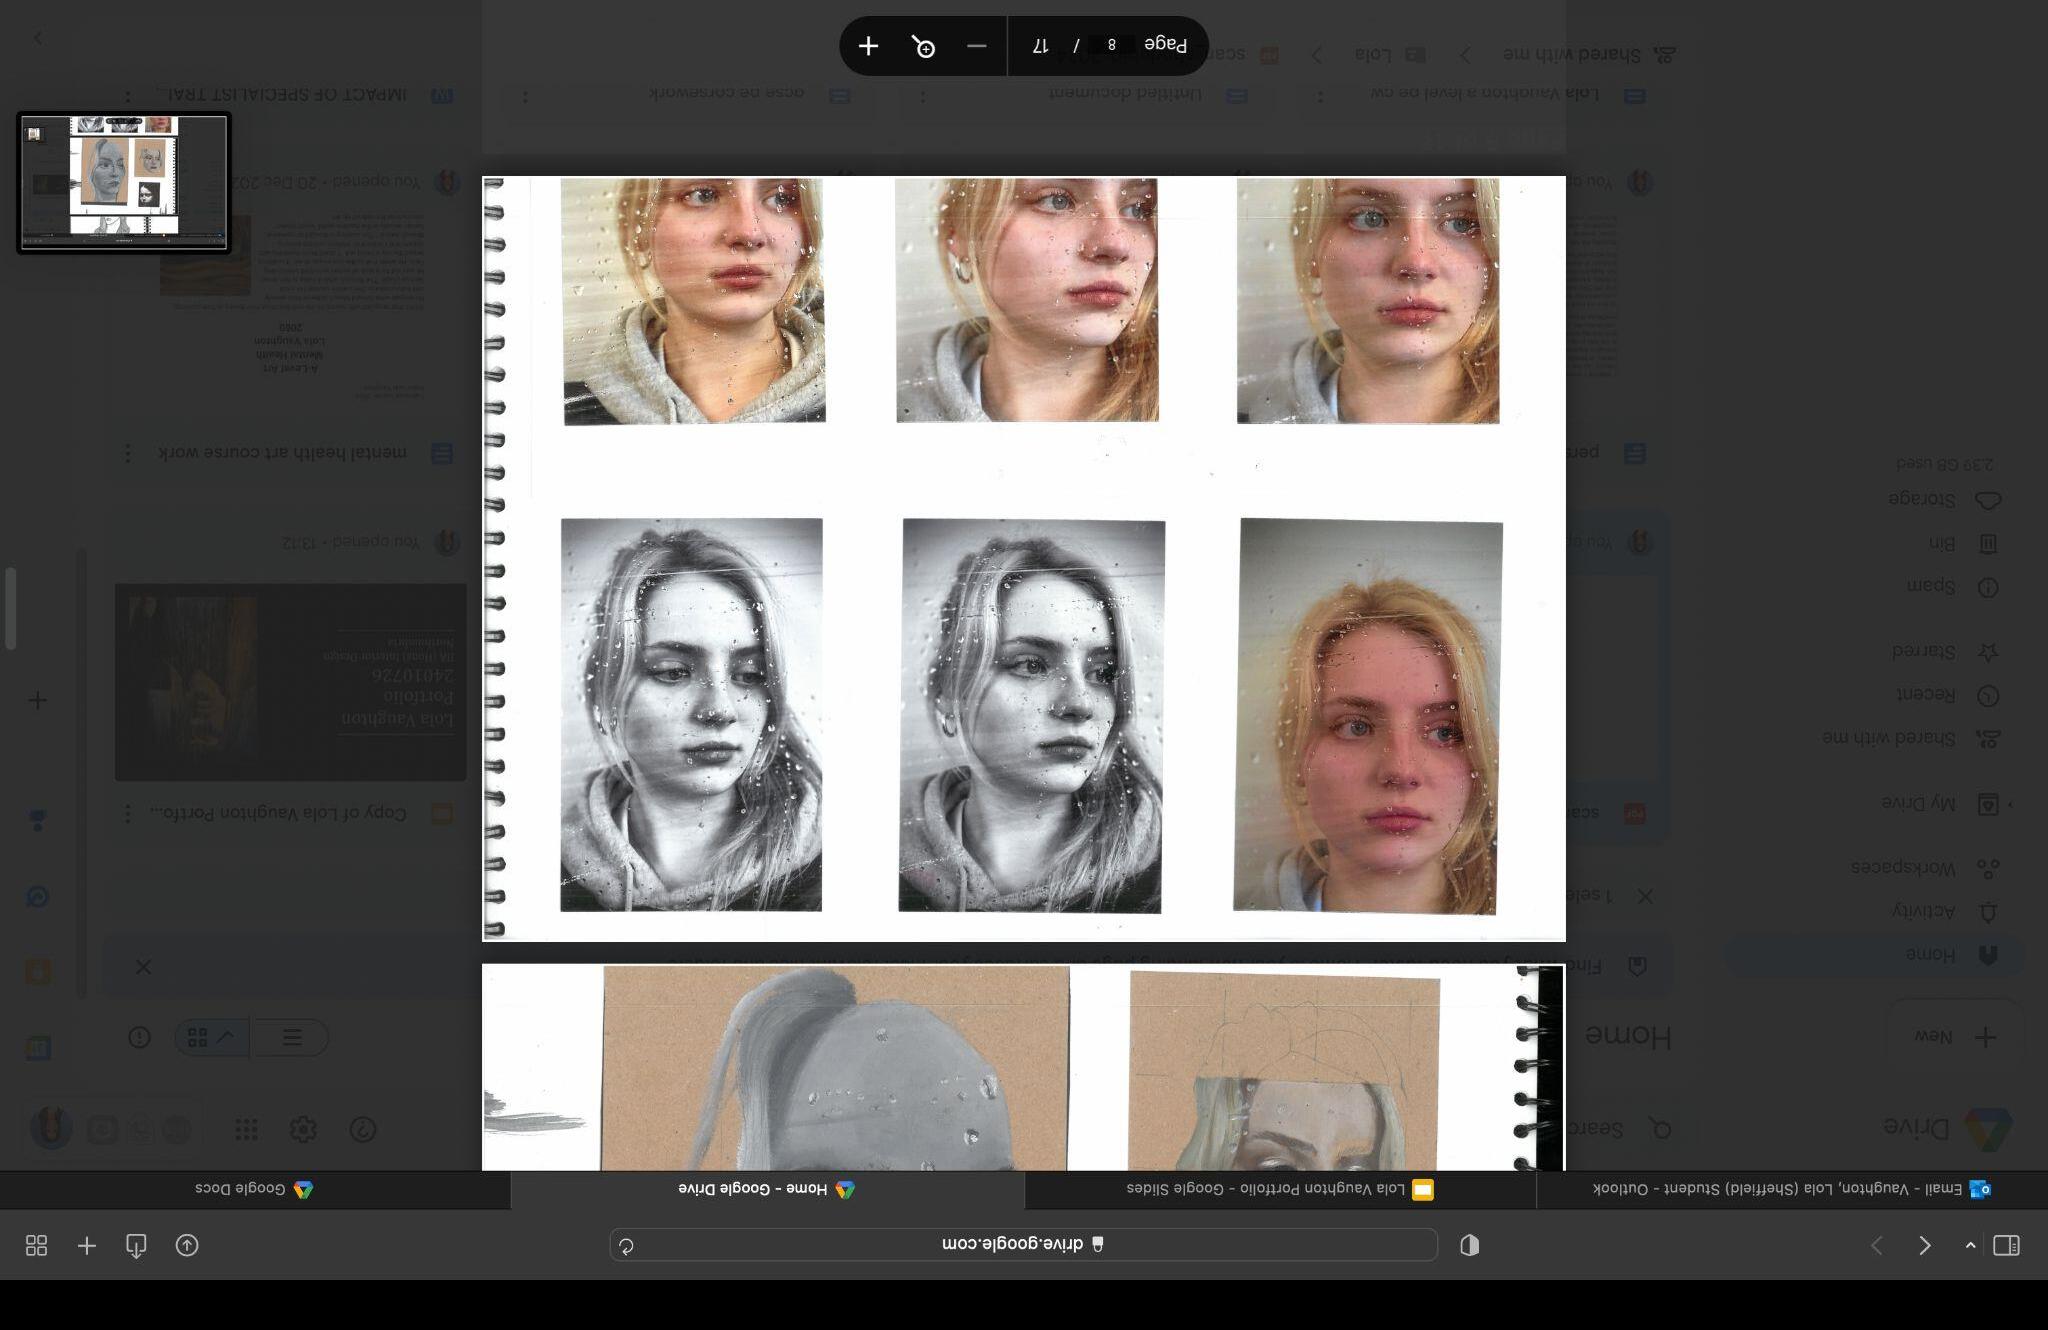The width and height of the screenshot is (2048, 1330).
Task: Clear the '1 selected' selection with X
Action: 1644,896
